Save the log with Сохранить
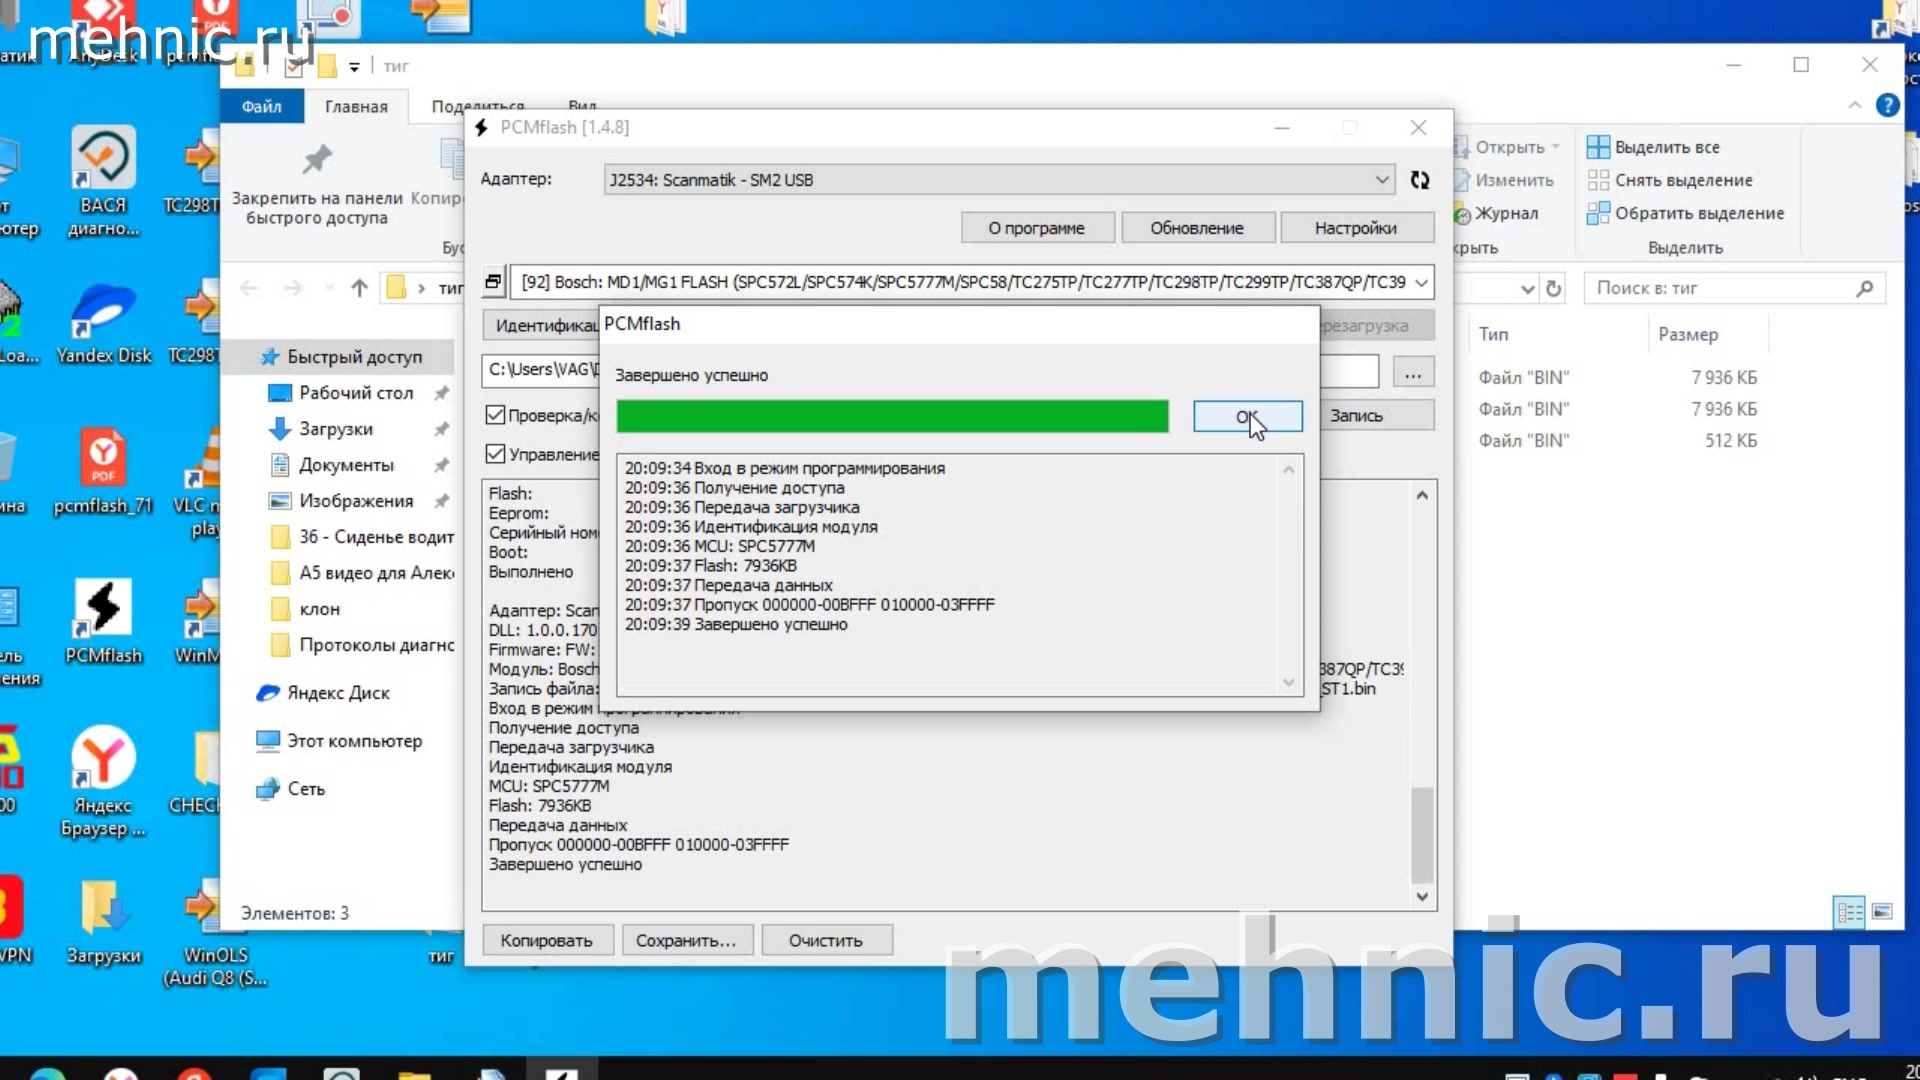The height and width of the screenshot is (1080, 1920). [x=686, y=941]
